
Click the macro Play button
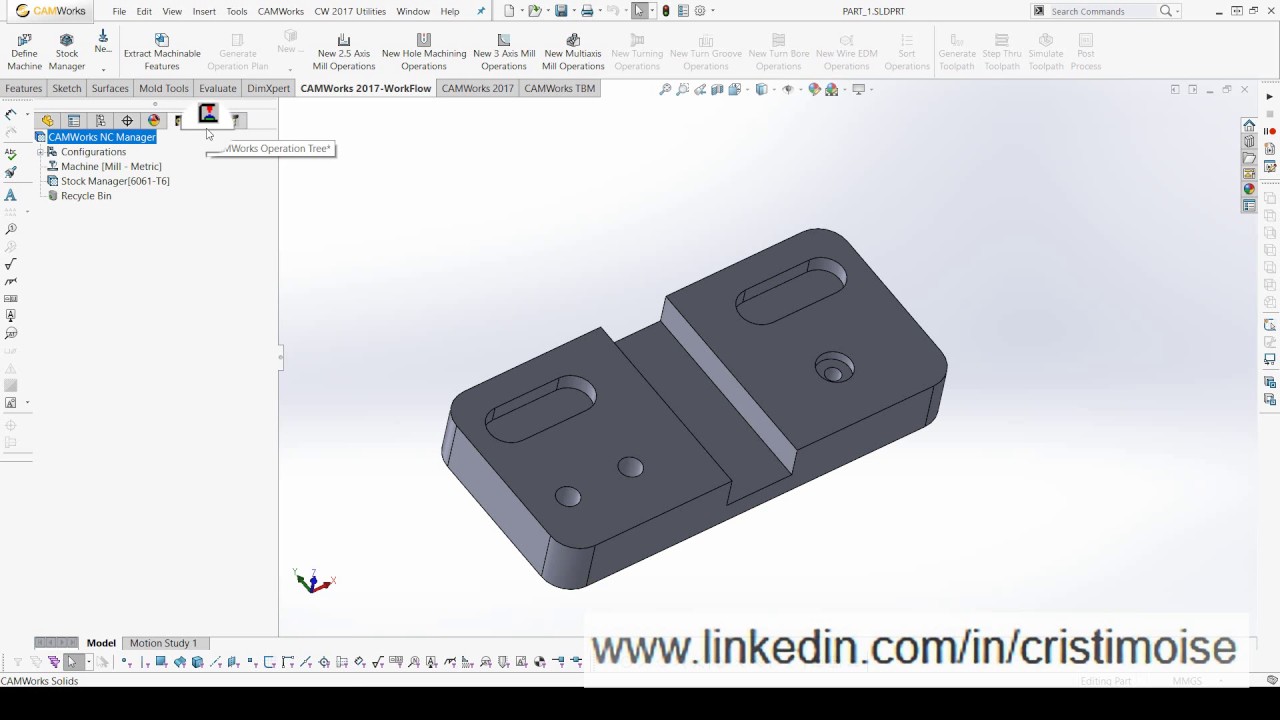pyautogui.click(x=1271, y=98)
